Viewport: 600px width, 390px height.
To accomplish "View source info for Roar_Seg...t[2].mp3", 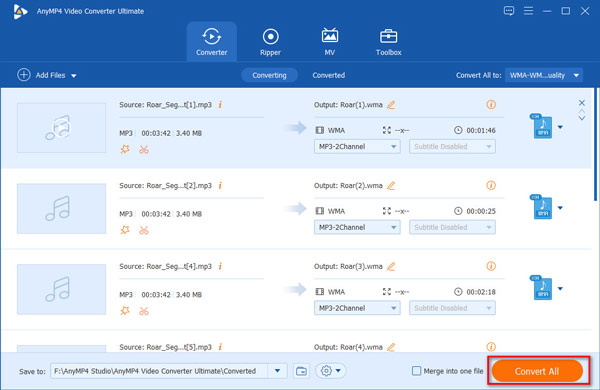I will click(x=220, y=185).
